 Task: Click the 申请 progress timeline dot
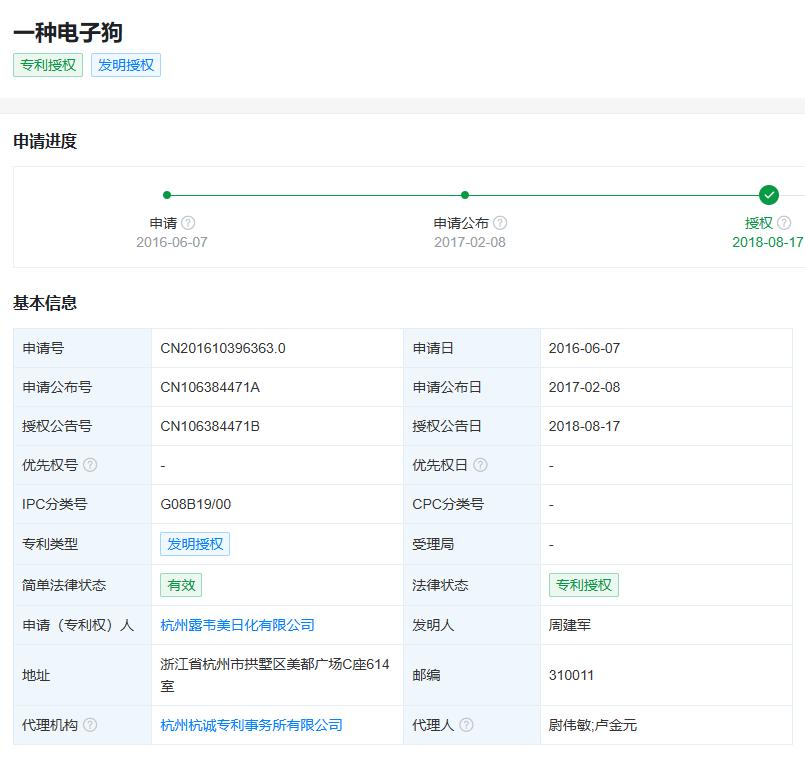tap(167, 195)
